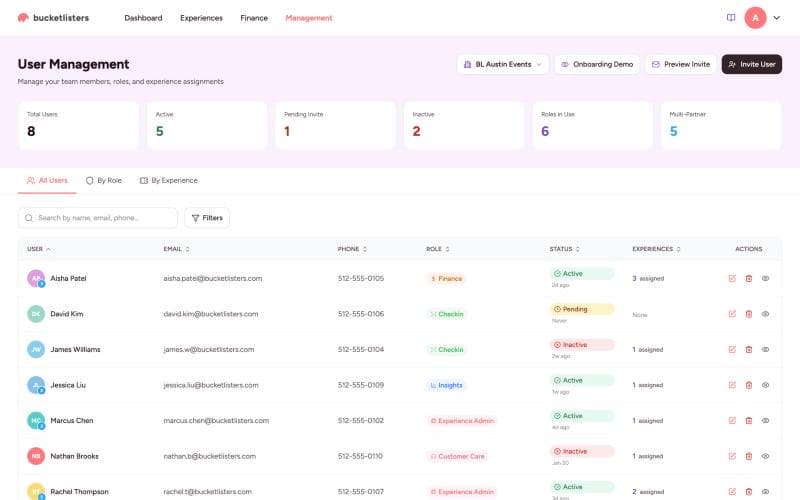The height and width of the screenshot is (500, 800).
Task: Click James Williams' avatar
Action: click(x=36, y=349)
